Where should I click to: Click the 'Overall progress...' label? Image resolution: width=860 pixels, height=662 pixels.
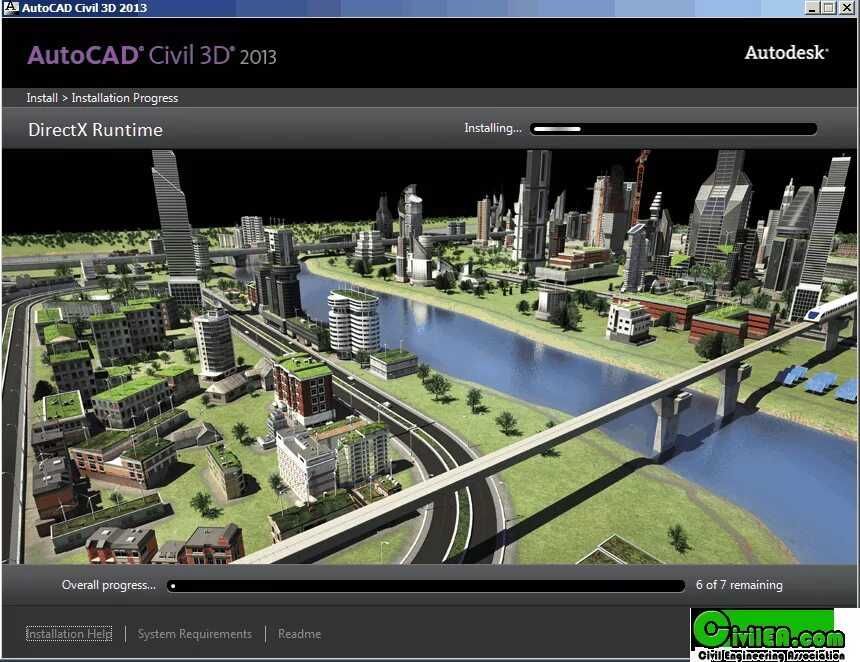tap(109, 585)
